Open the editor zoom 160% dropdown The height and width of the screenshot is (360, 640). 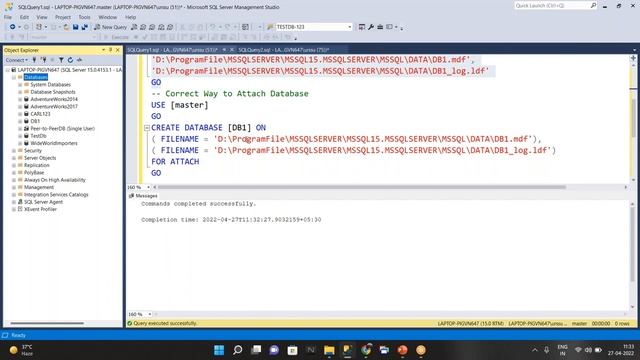click(x=149, y=187)
